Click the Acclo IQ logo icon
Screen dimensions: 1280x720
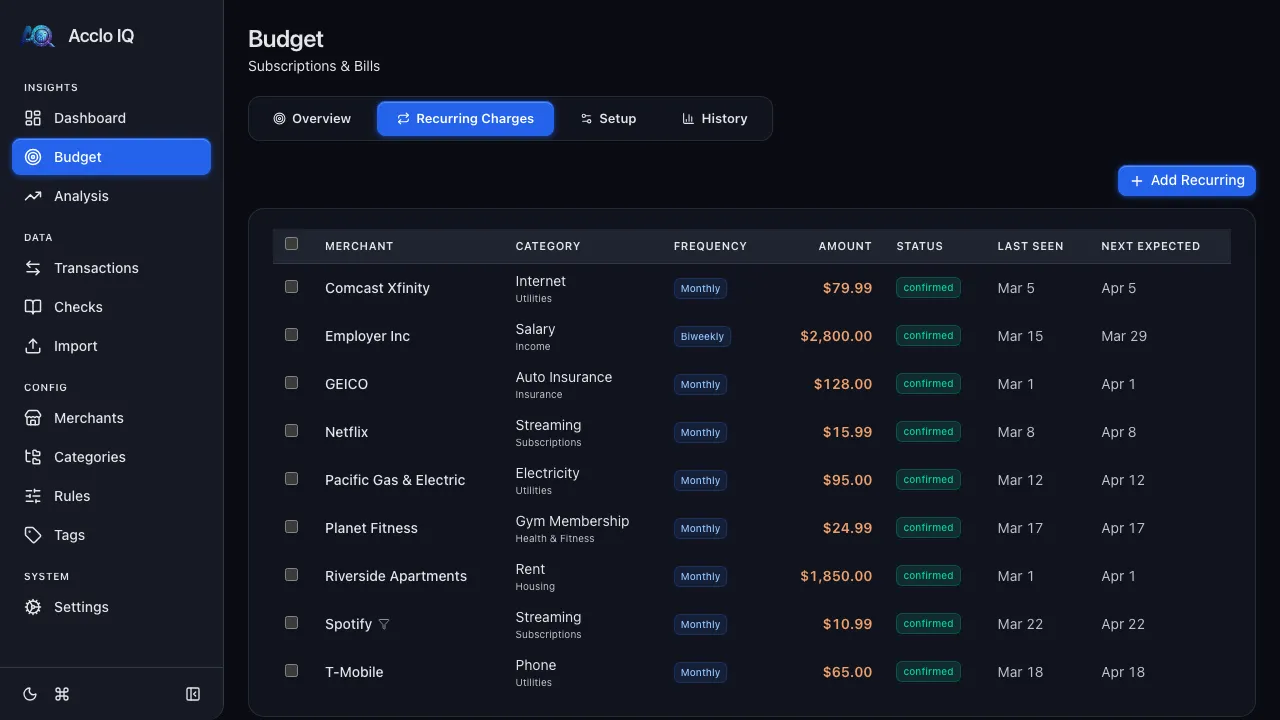[x=38, y=36]
